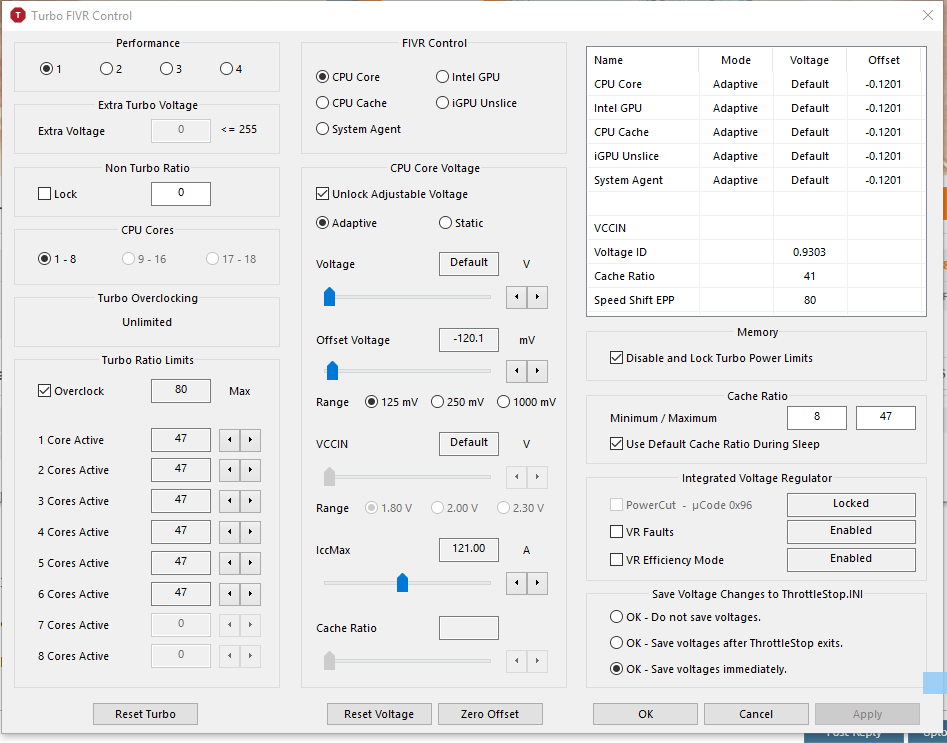This screenshot has height=743, width=947.
Task: Raise IccMax using the right arrow
Action: [x=537, y=583]
